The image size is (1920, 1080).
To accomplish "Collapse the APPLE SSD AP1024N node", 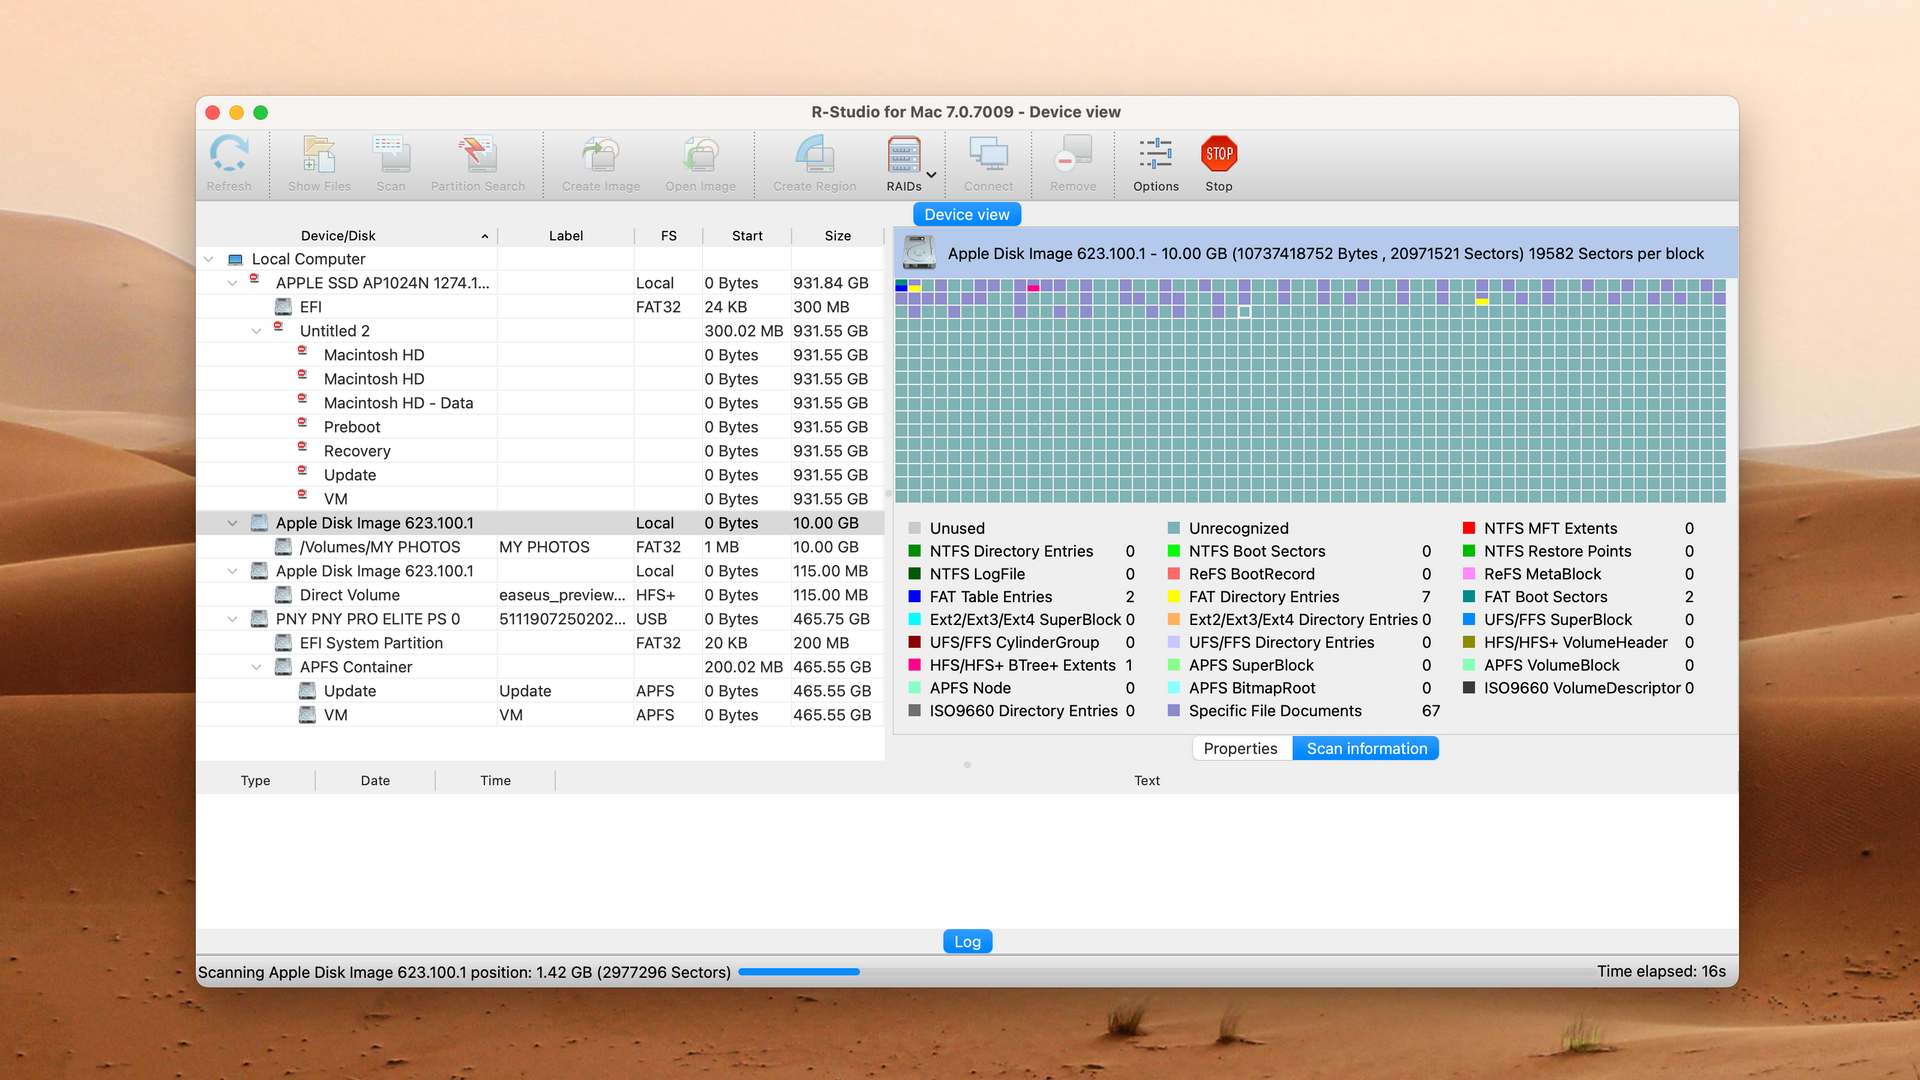I will click(233, 283).
